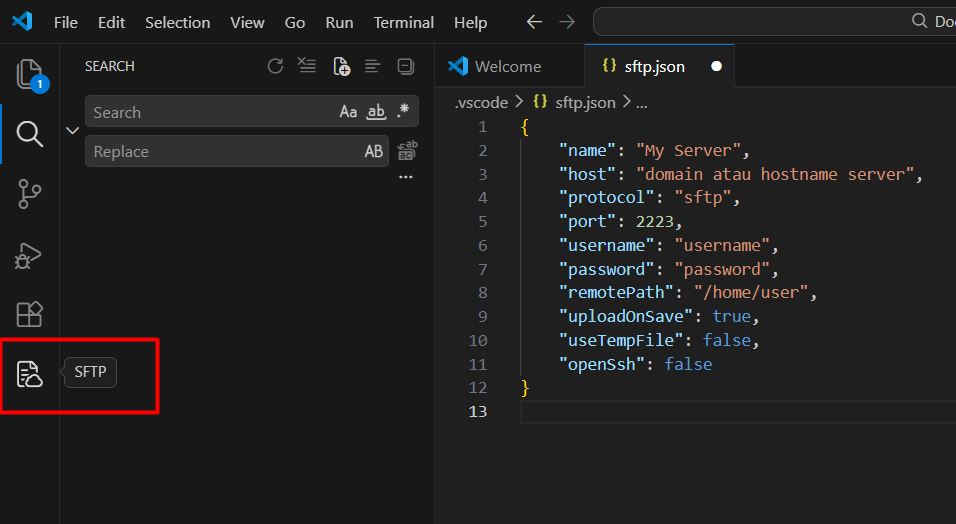Open the Run and Debug view
The width and height of the screenshot is (956, 524).
(30, 255)
